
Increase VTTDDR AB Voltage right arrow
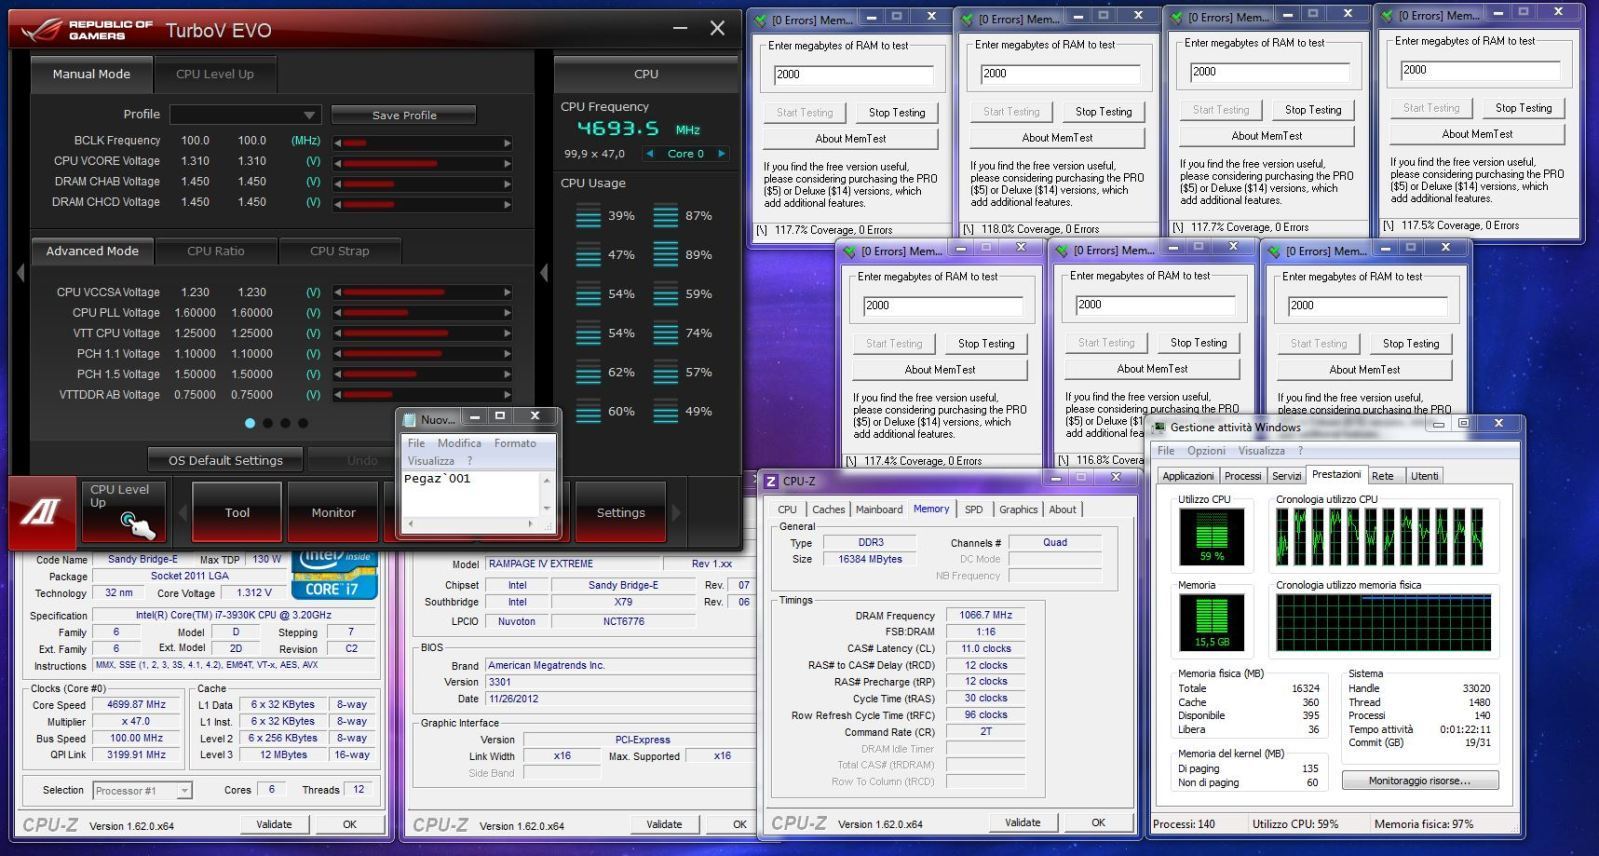[x=507, y=395]
